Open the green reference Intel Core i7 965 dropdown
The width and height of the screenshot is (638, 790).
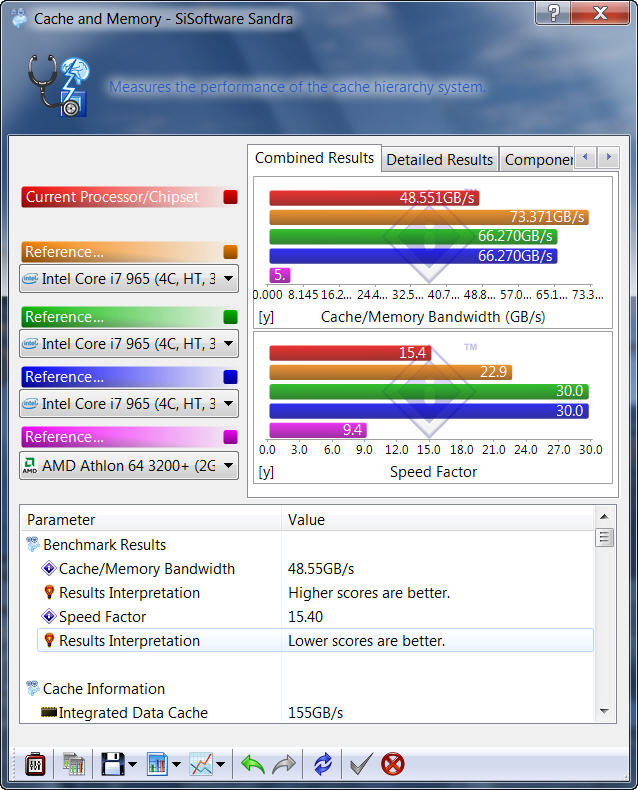129,344
